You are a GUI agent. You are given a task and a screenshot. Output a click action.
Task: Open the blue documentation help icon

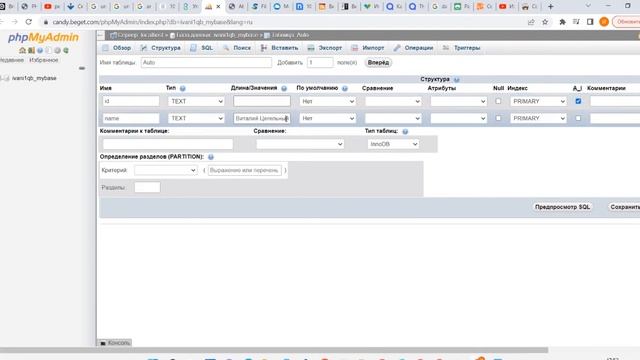tap(40, 51)
